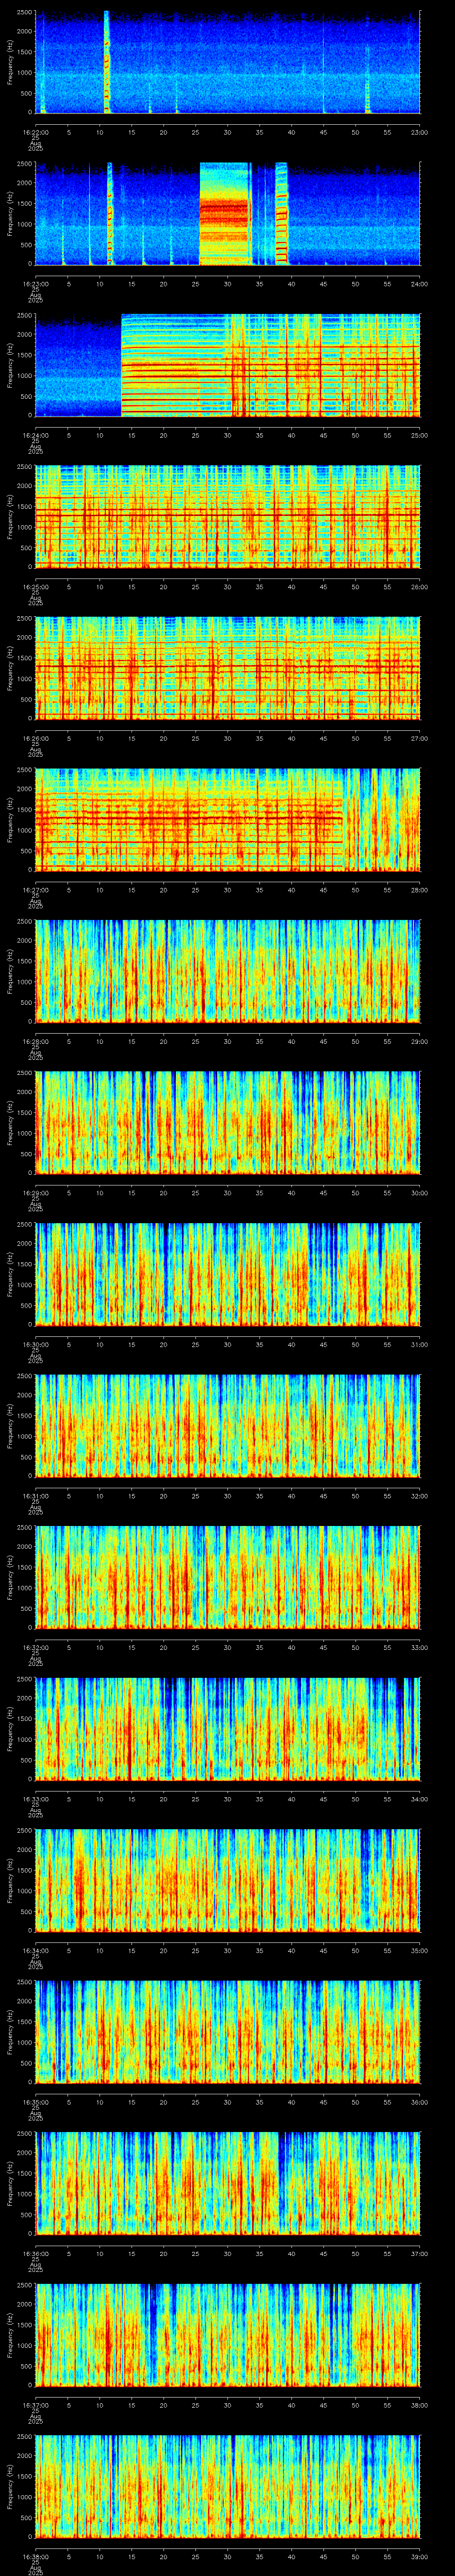455x2576 pixels.
Task: Click the 33:00 end time label
Action: [419, 1647]
